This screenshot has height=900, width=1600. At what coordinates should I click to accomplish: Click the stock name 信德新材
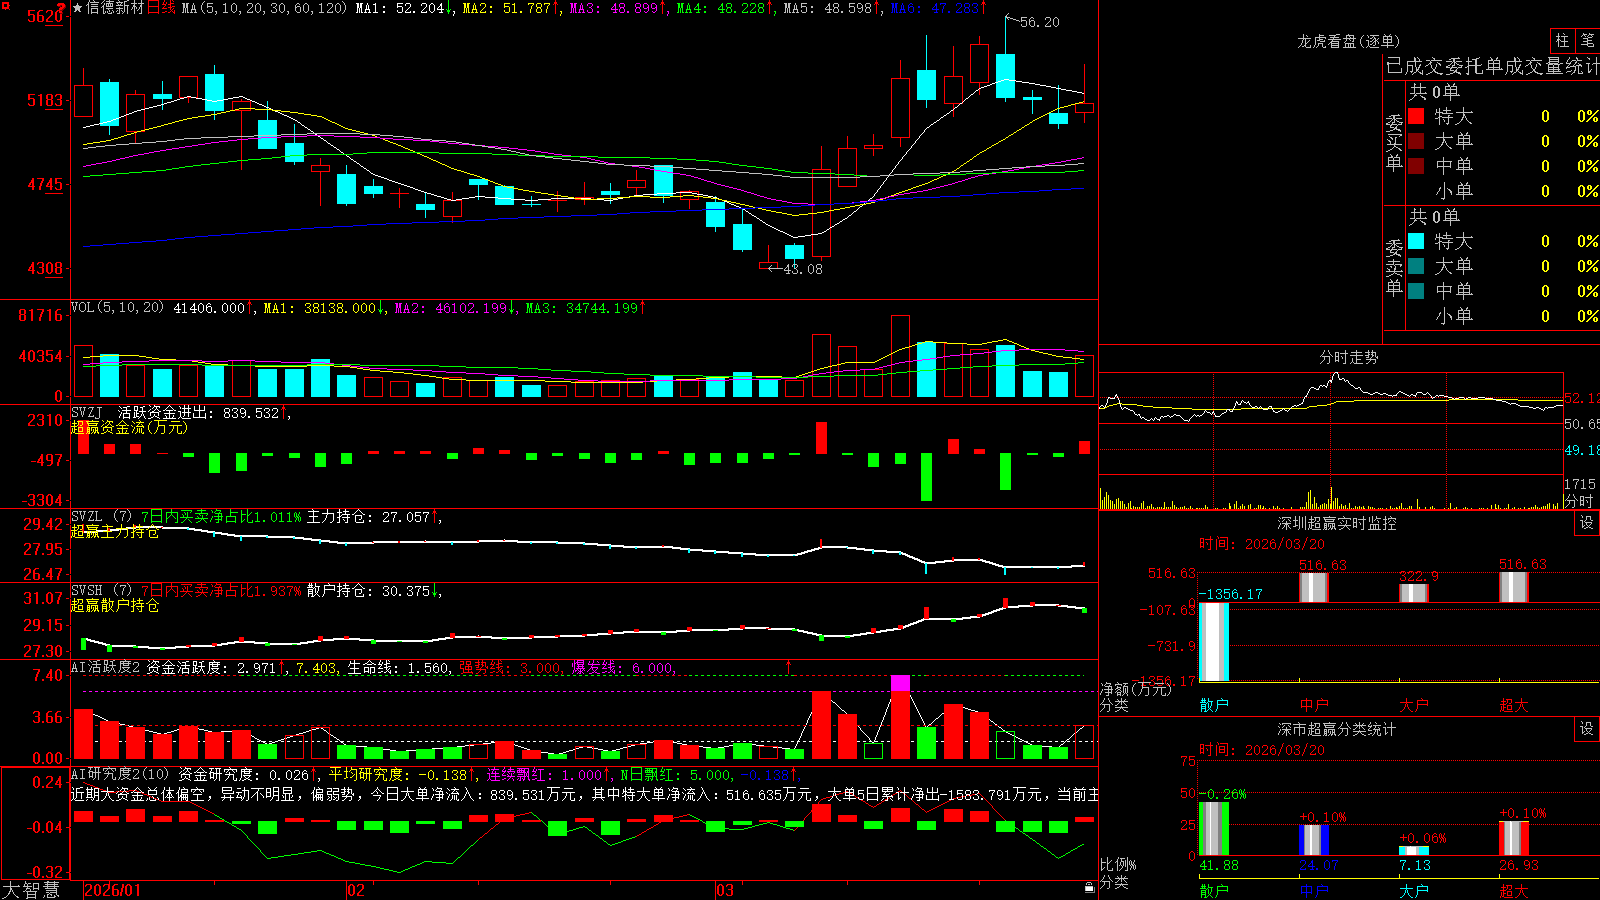115,8
